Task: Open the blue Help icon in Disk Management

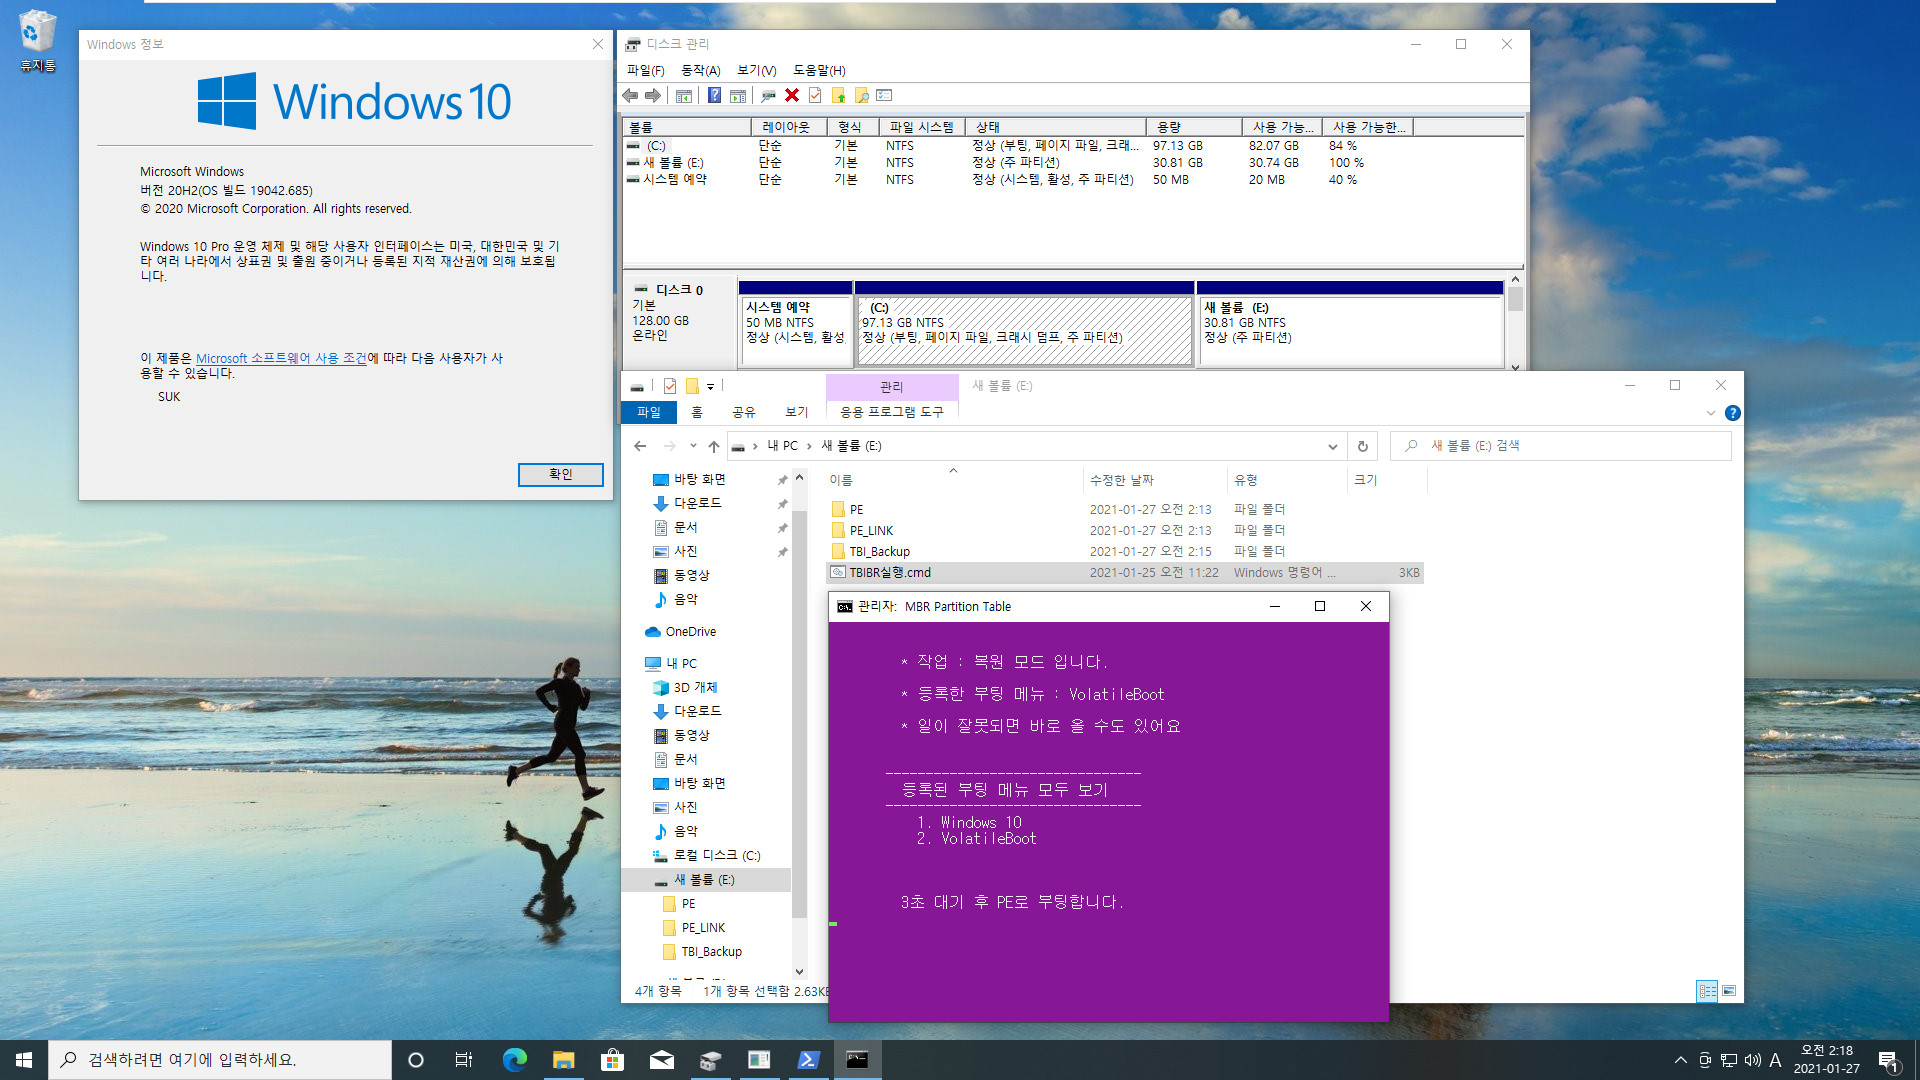Action: click(714, 96)
